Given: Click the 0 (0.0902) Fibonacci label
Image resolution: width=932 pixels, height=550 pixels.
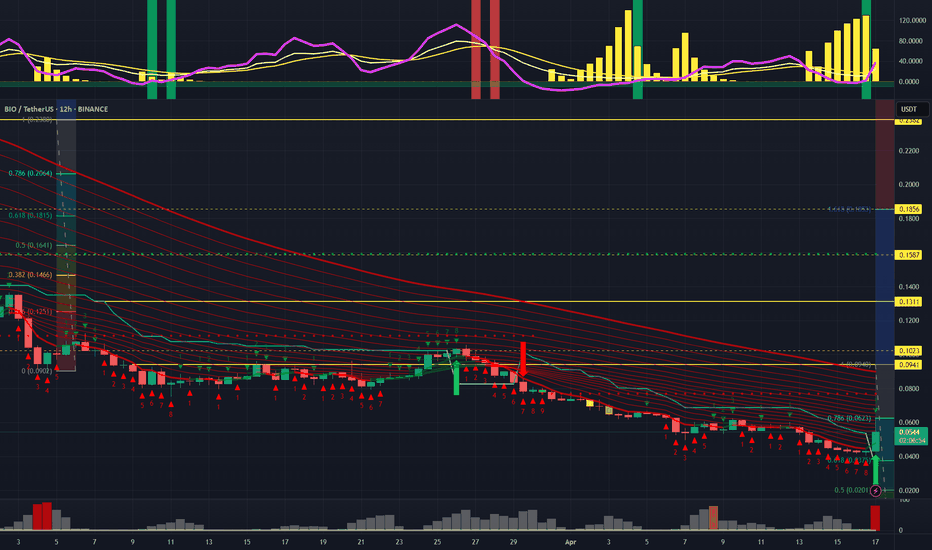Looking at the screenshot, I should [37, 371].
